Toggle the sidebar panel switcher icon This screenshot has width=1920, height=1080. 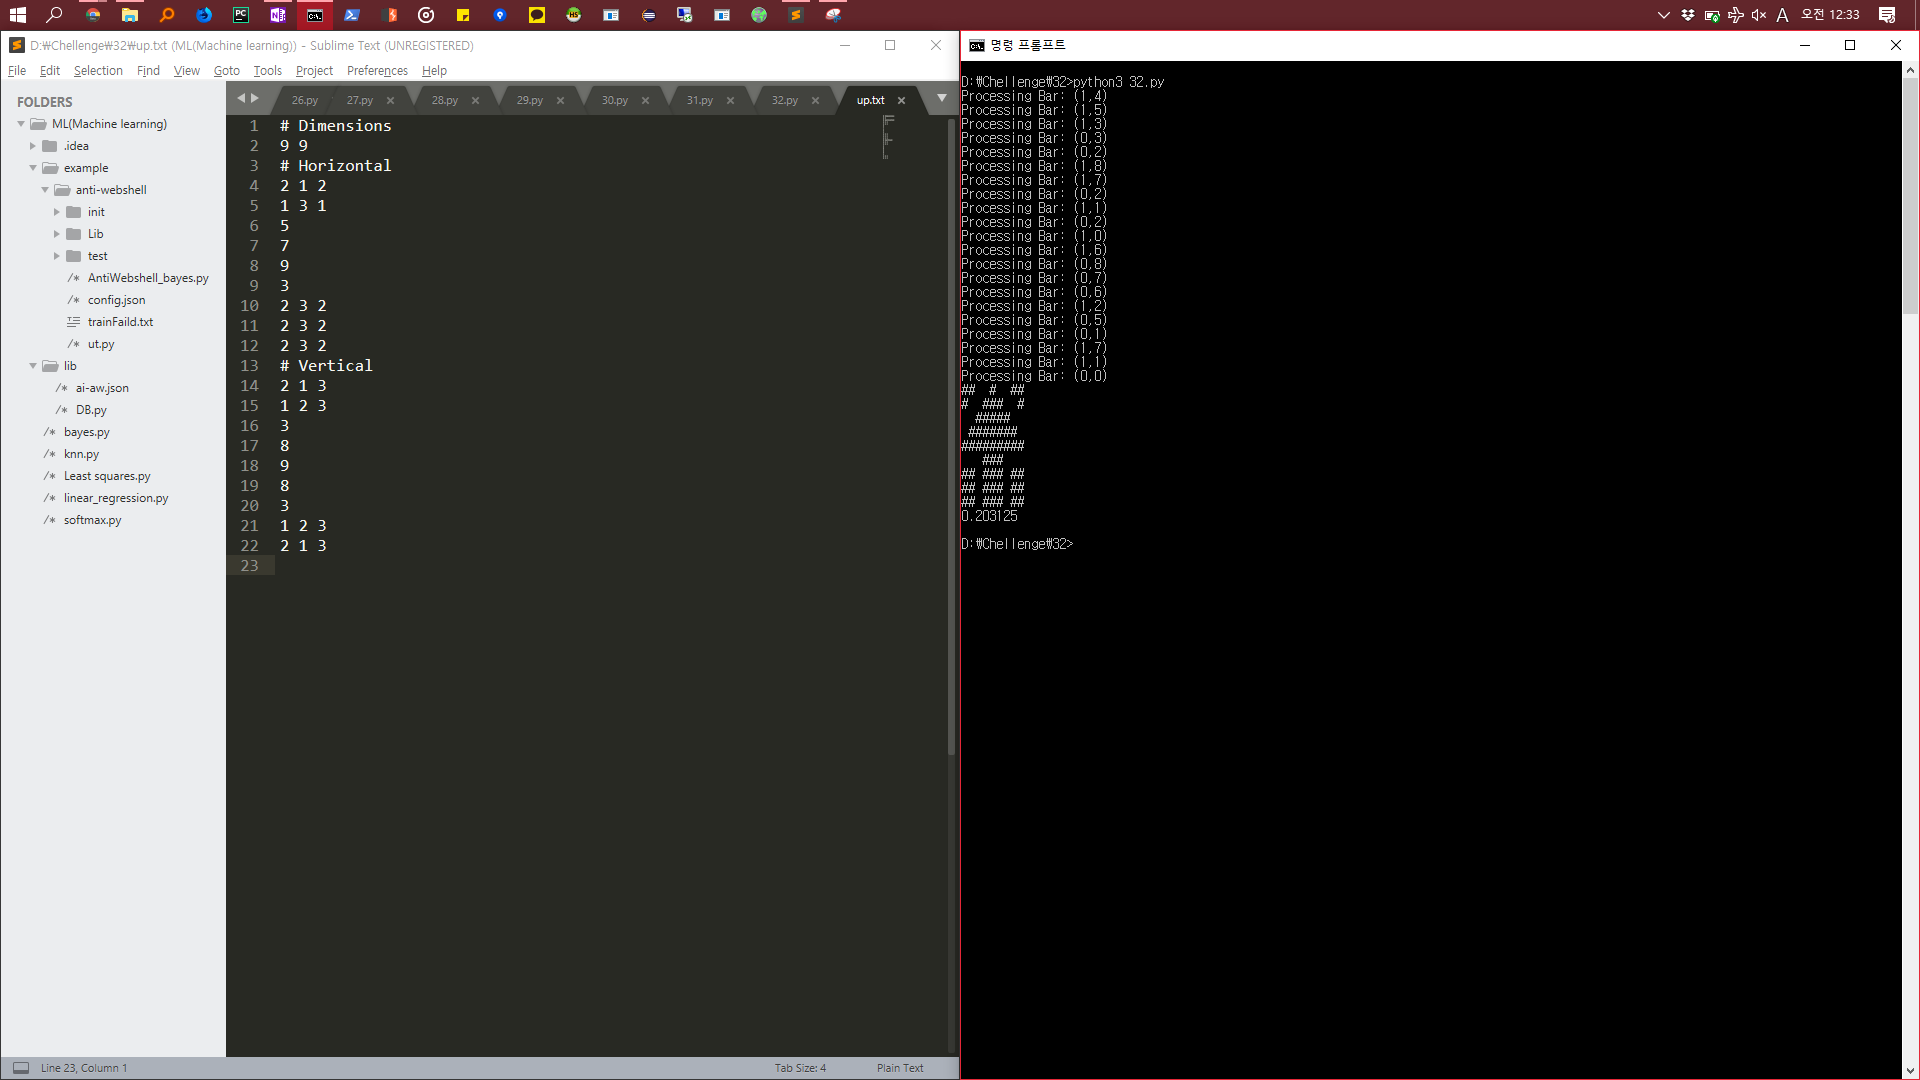point(21,1068)
